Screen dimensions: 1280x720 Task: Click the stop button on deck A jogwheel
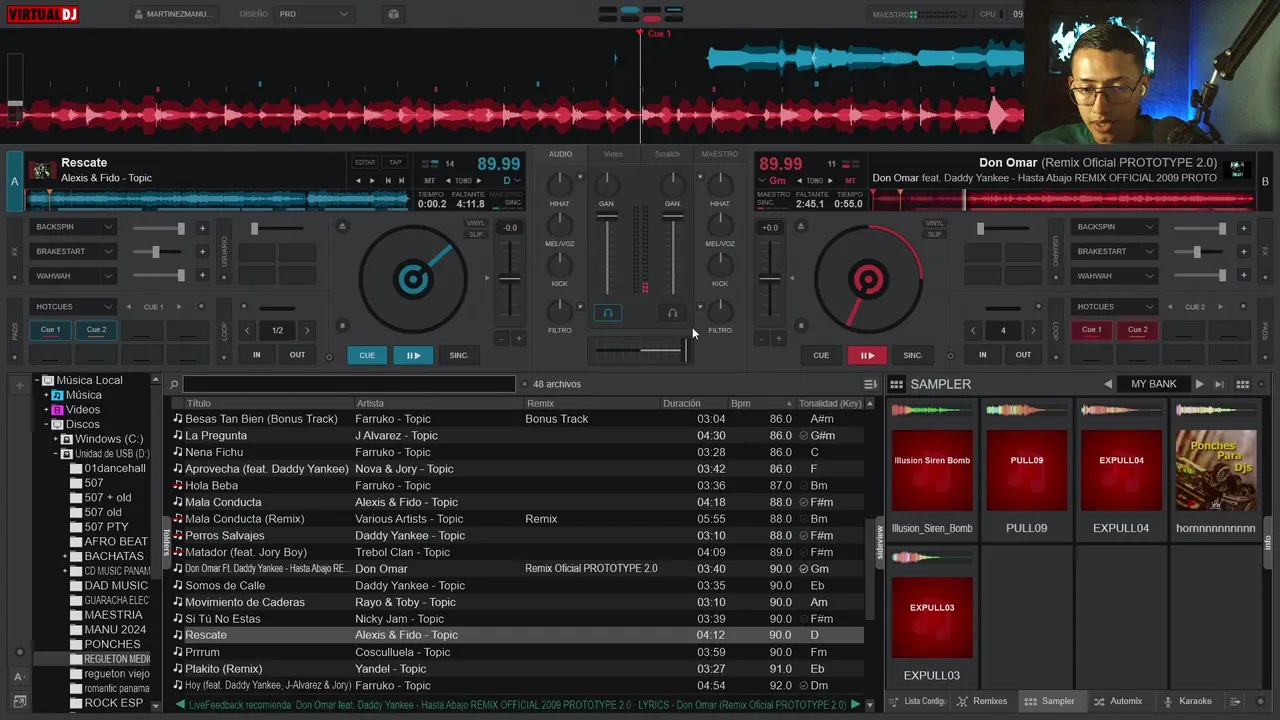click(342, 325)
